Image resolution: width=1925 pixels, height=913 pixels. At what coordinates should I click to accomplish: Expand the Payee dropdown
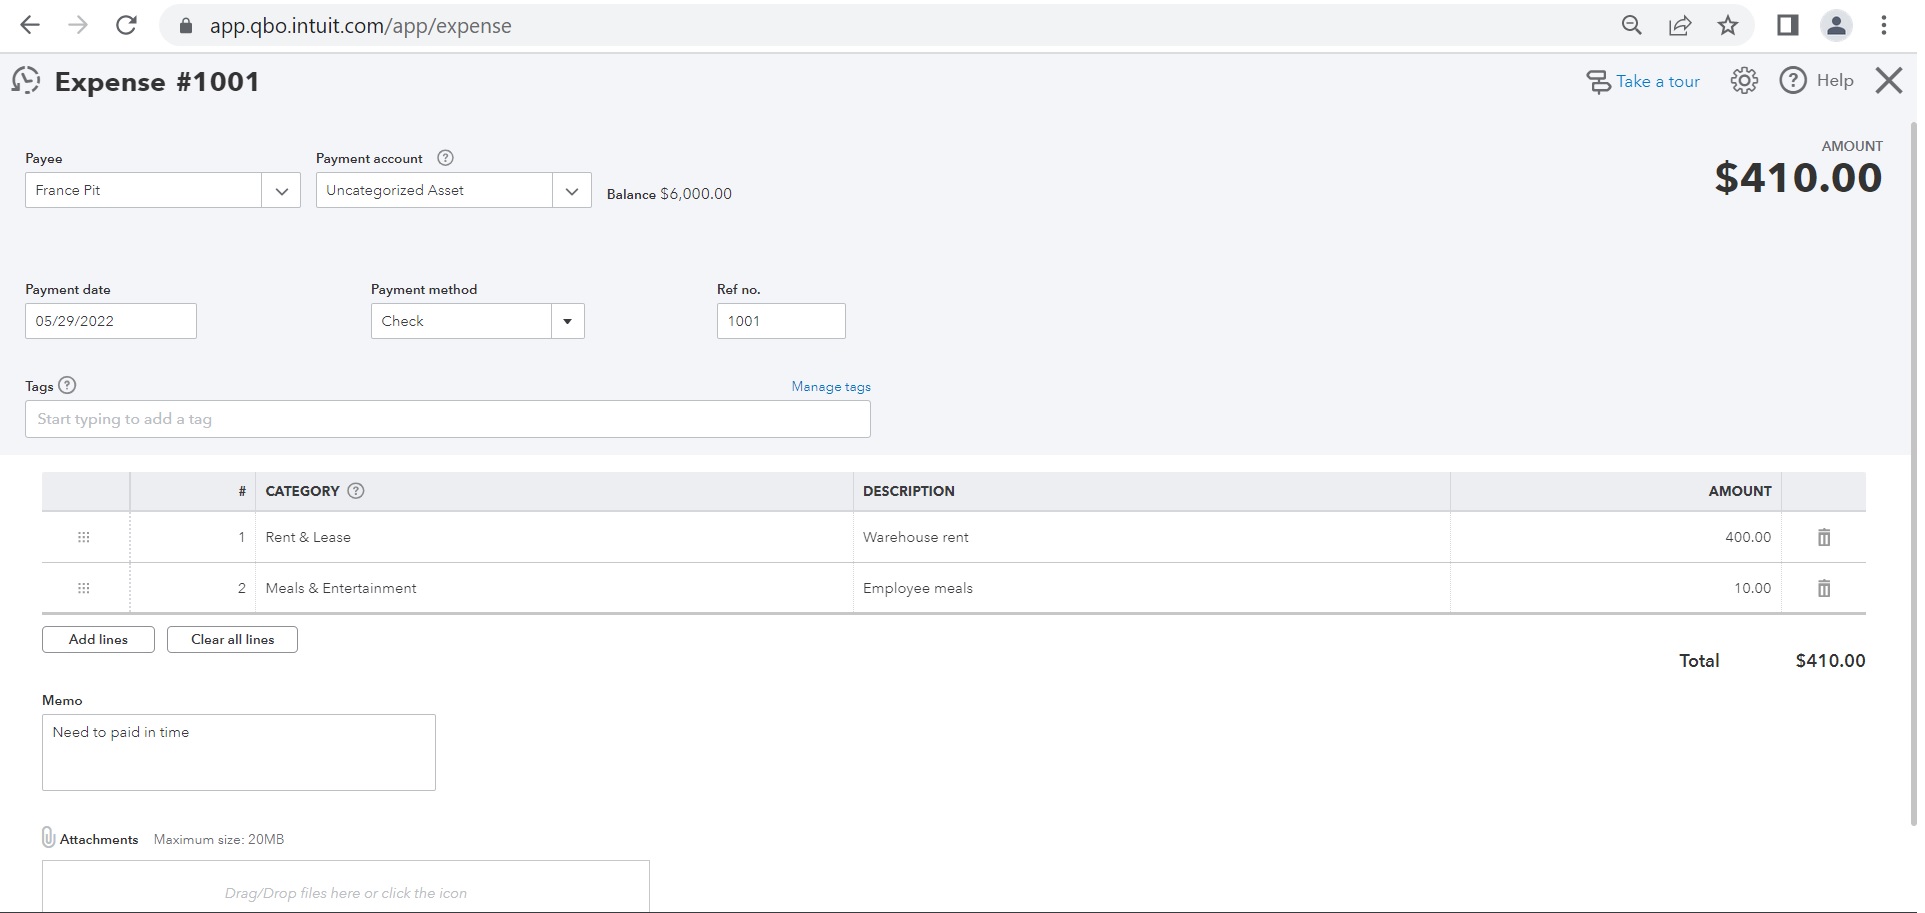click(x=281, y=191)
